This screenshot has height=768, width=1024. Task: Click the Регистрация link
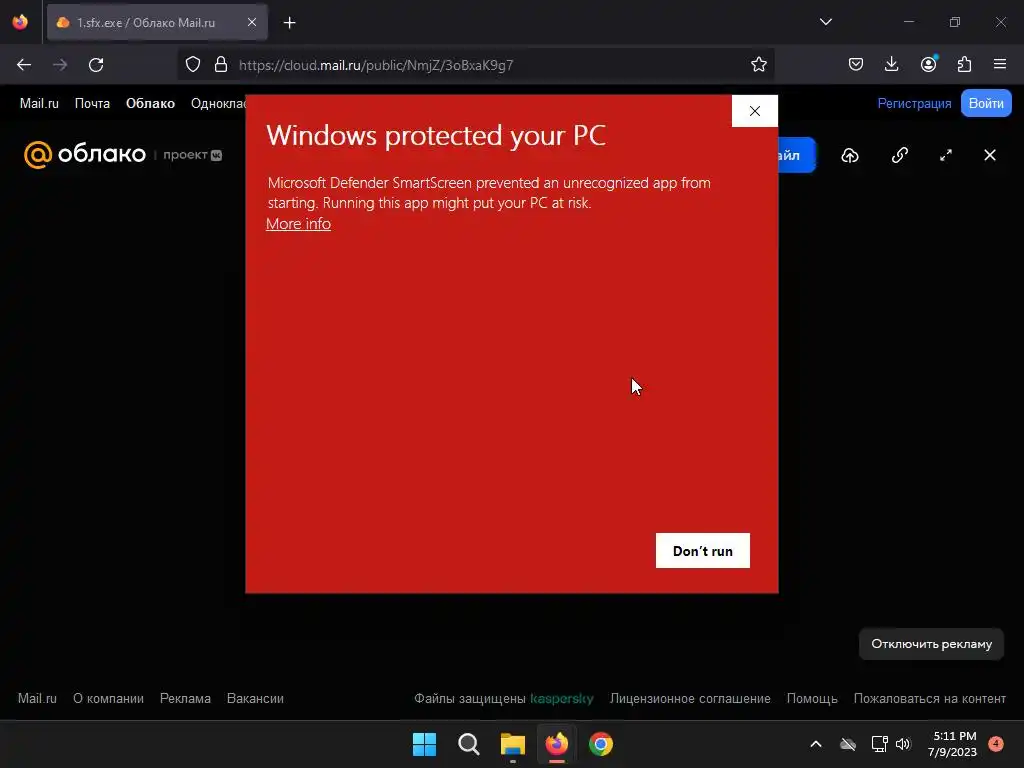[914, 103]
